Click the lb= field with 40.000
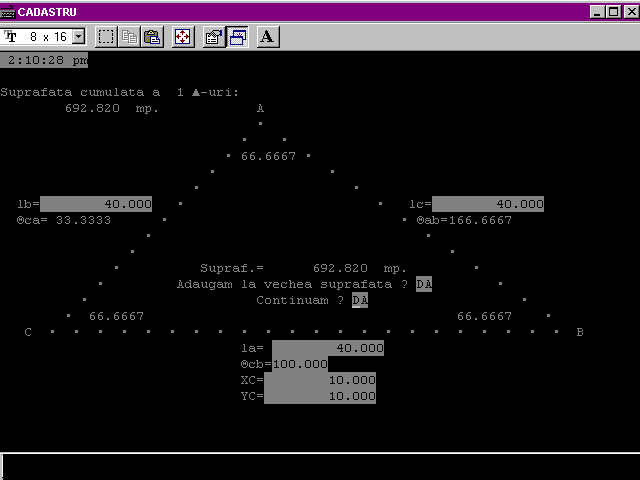640x480 pixels. coord(96,204)
